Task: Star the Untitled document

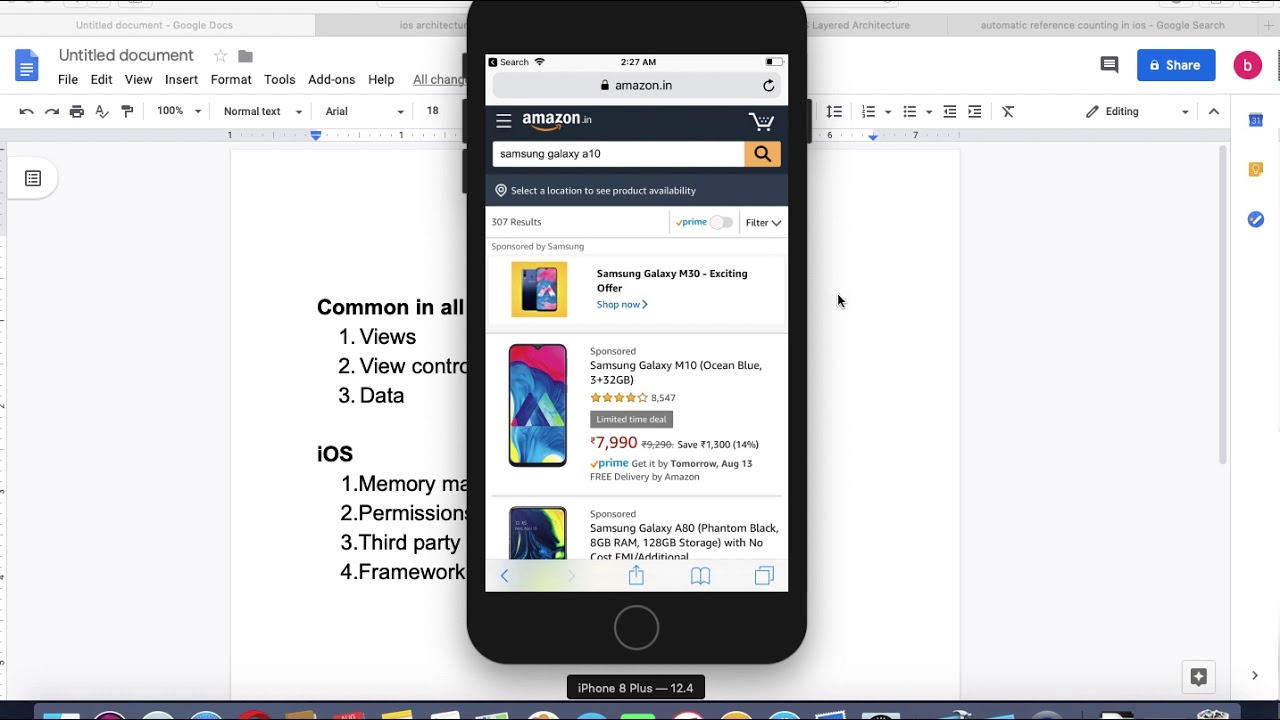Action: [220, 56]
